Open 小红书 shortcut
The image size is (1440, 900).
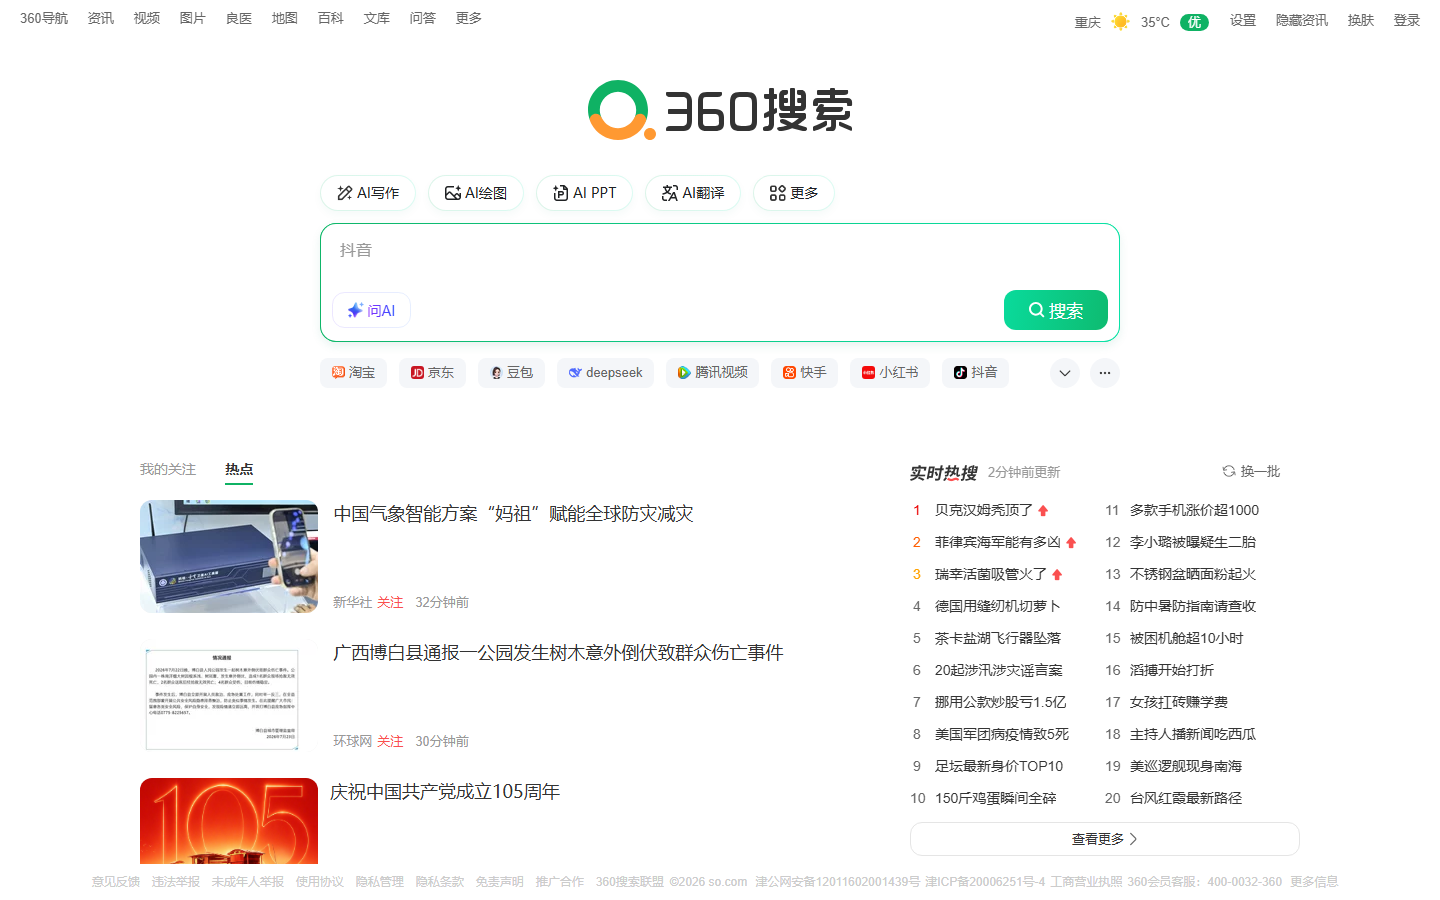(x=890, y=372)
